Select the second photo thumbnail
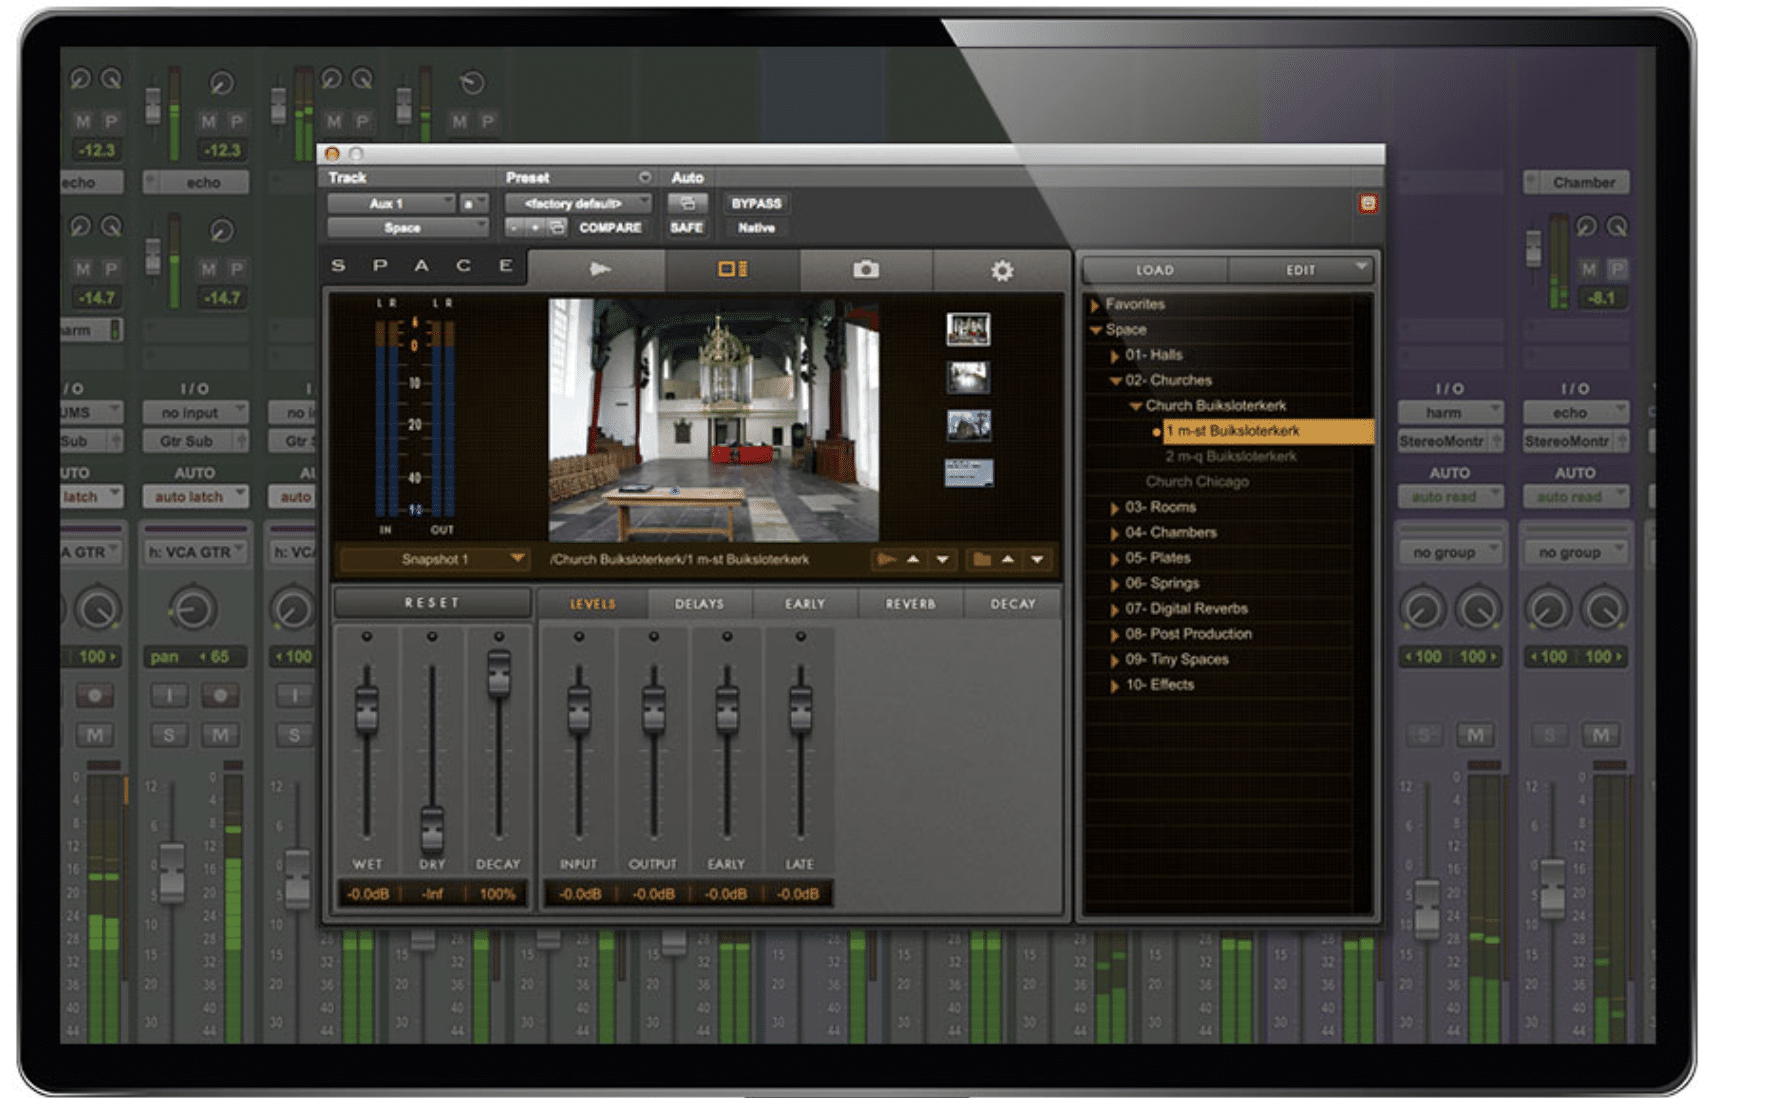This screenshot has width=1766, height=1098. pos(968,377)
